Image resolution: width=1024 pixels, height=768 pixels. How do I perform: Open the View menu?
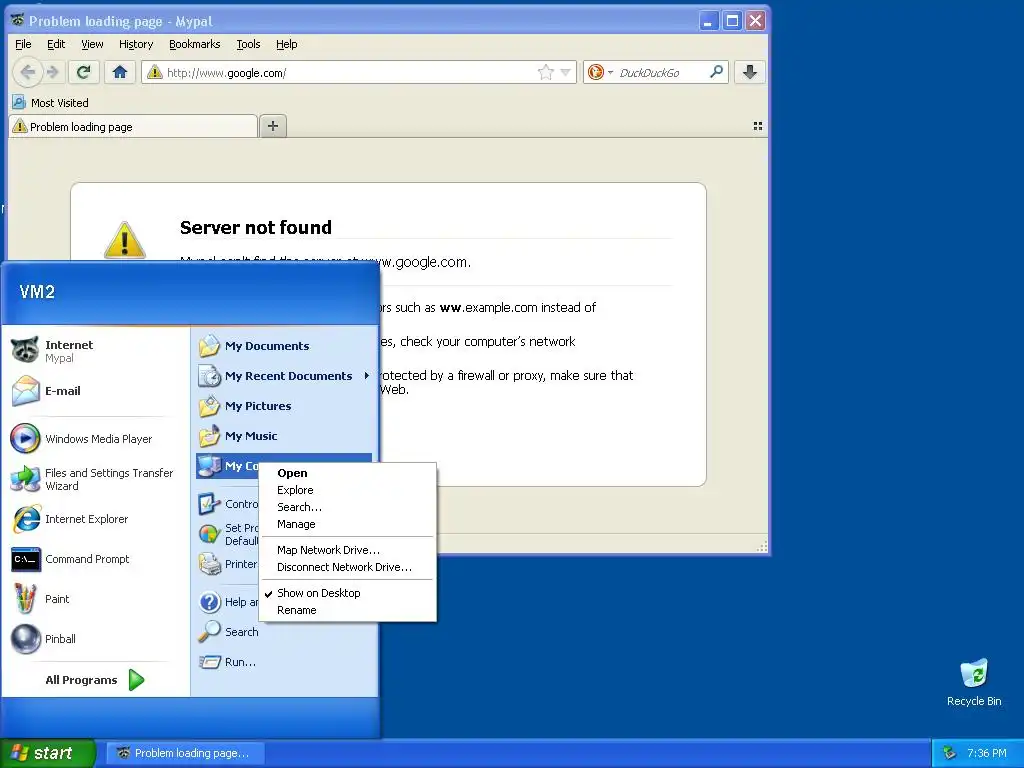92,44
